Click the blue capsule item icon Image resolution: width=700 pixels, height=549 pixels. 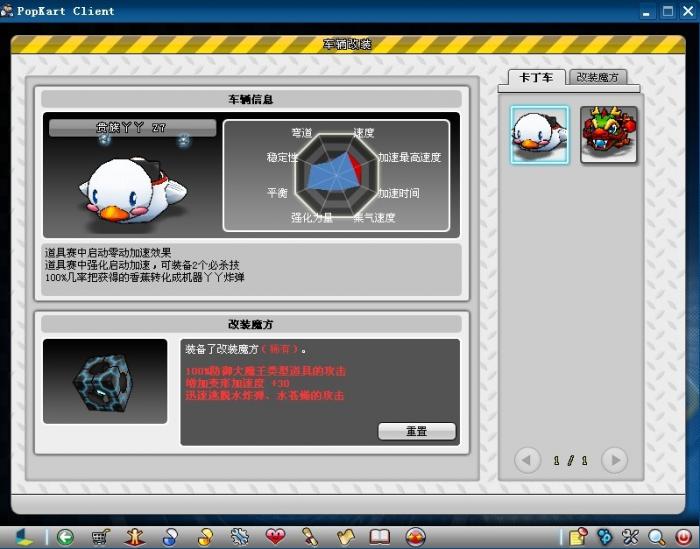[170, 537]
